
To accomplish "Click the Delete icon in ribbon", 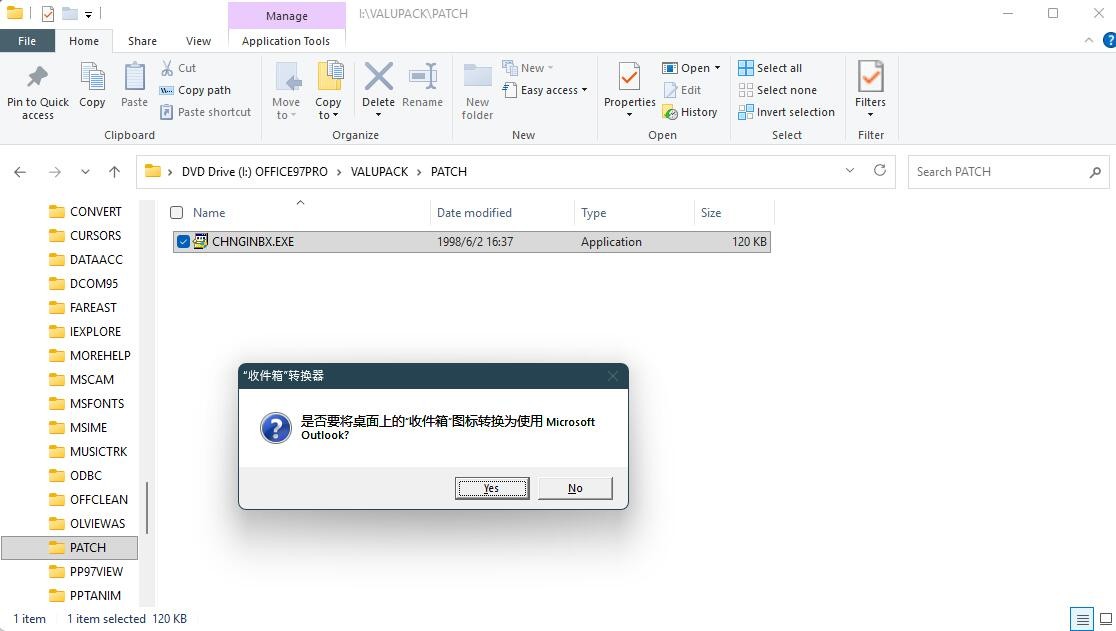I will tap(378, 78).
